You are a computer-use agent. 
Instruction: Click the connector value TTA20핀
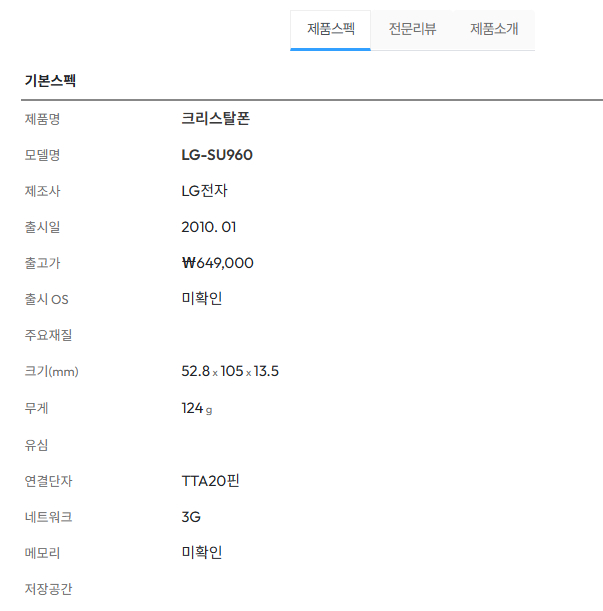click(x=210, y=480)
